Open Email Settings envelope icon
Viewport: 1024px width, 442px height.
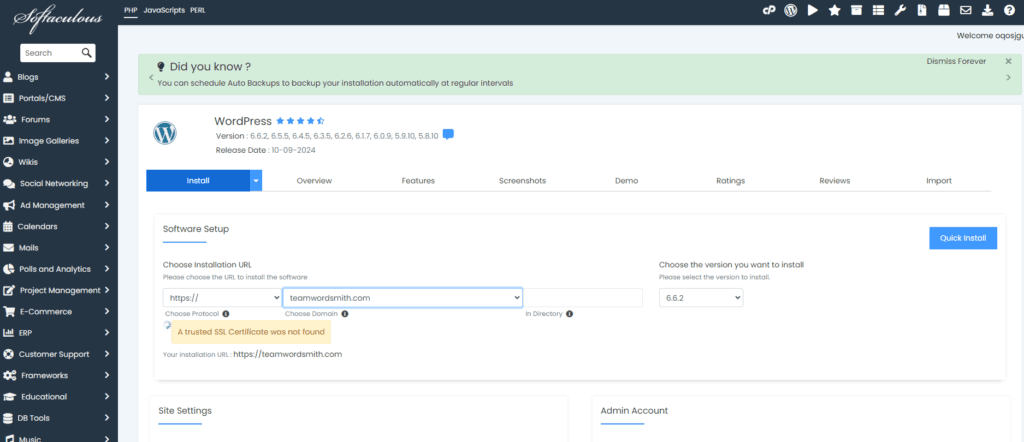pos(965,10)
